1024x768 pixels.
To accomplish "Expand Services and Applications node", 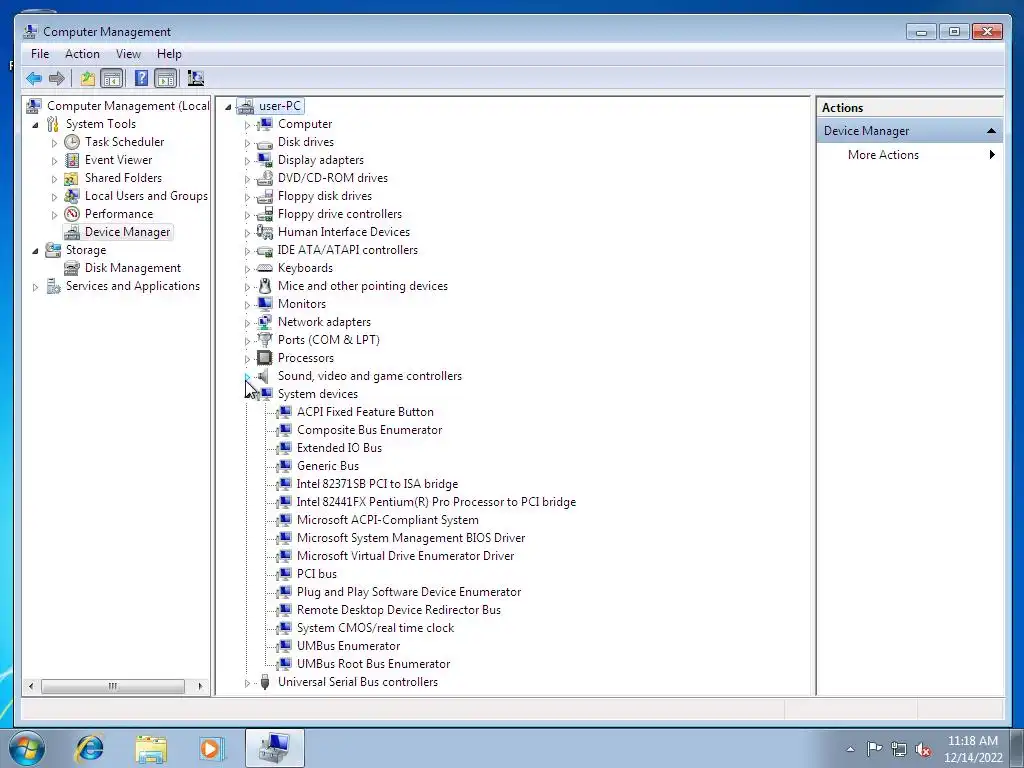I will [35, 287].
